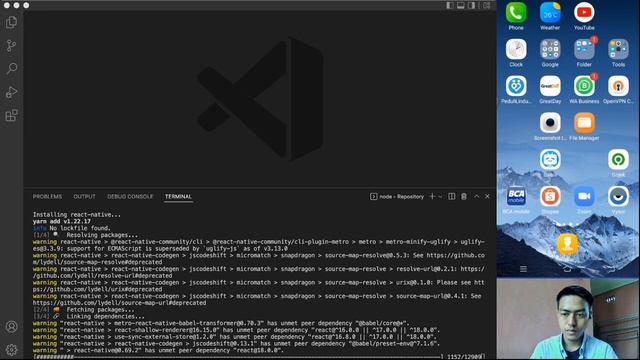Screen dimensions: 640x360
Task: Click the node - Repository terminal label
Action: tap(397, 197)
